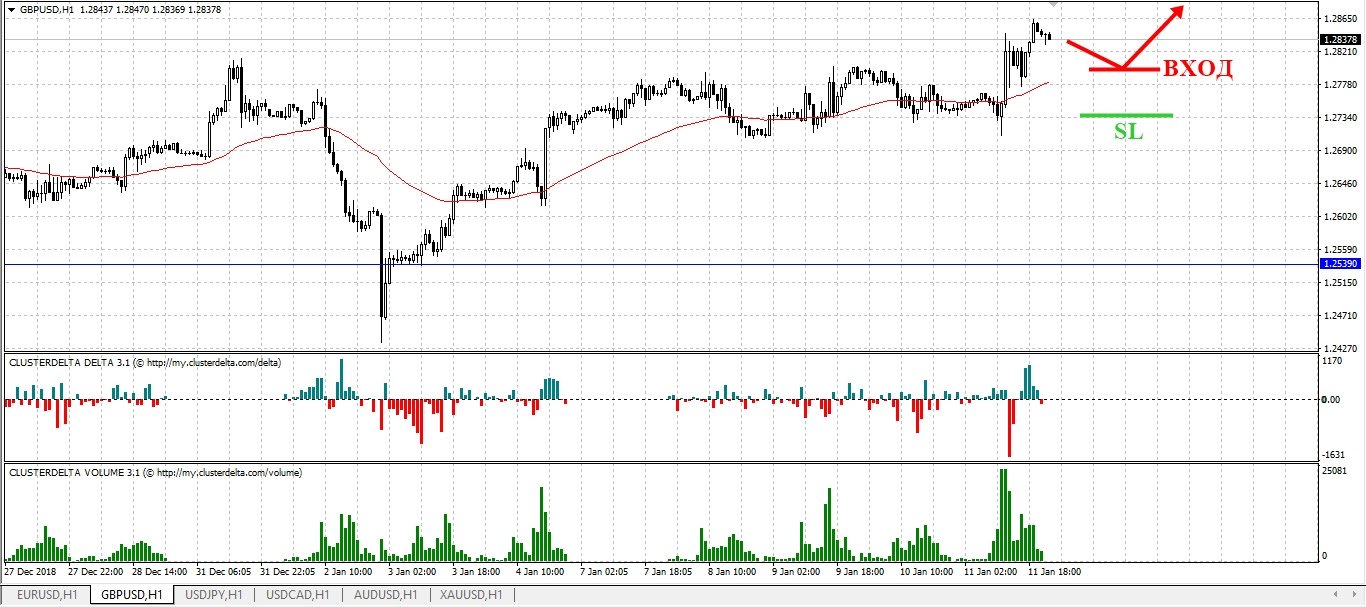This screenshot has width=1366, height=607.
Task: Select the blue 1.25390 price level label
Action: [x=1339, y=264]
